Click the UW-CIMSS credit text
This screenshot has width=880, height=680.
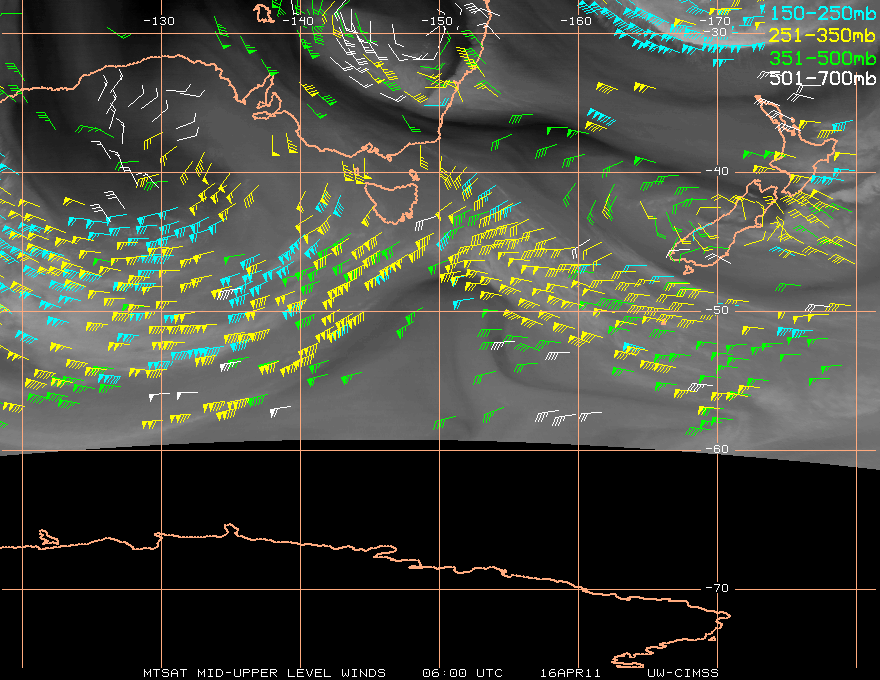point(682,673)
